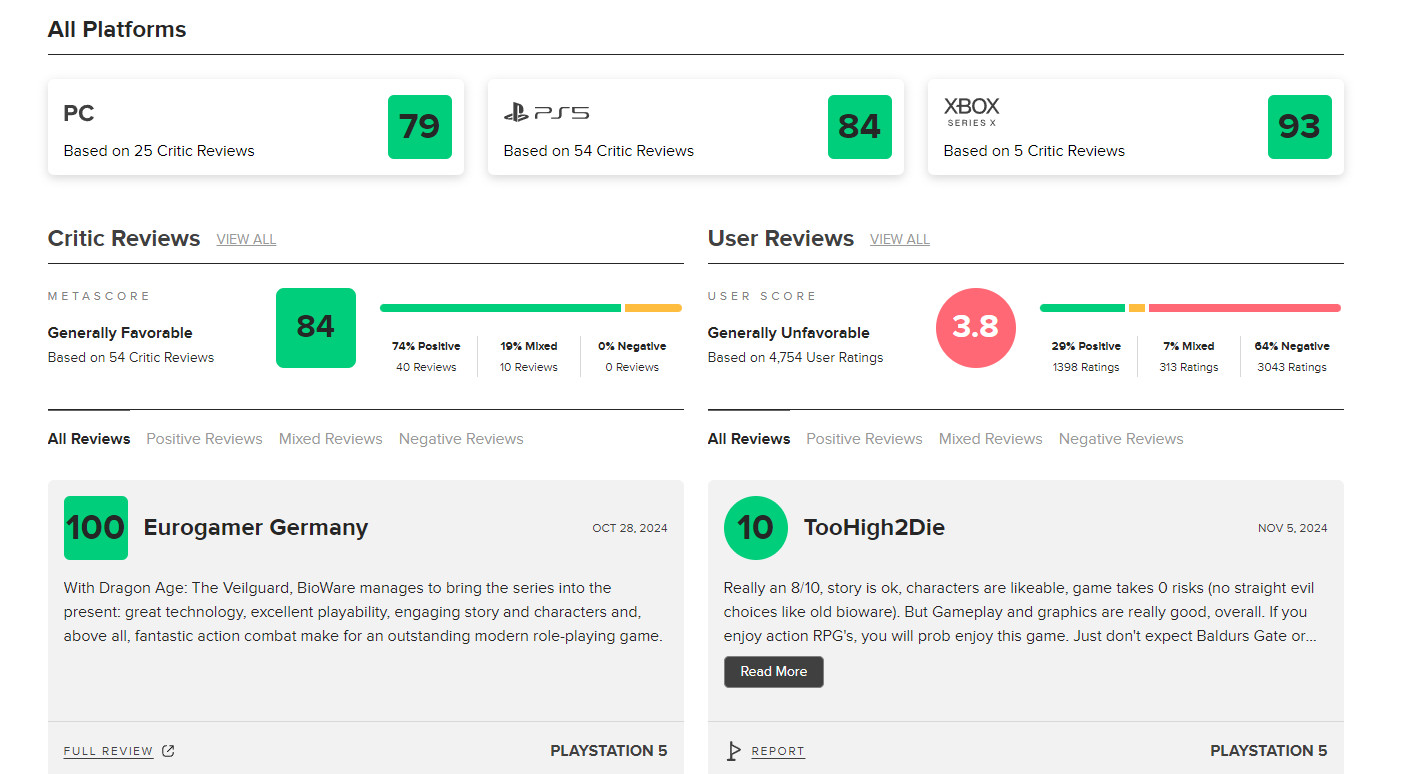The height and width of the screenshot is (774, 1417).
Task: Click 0% Negative critic stat
Action: (632, 356)
